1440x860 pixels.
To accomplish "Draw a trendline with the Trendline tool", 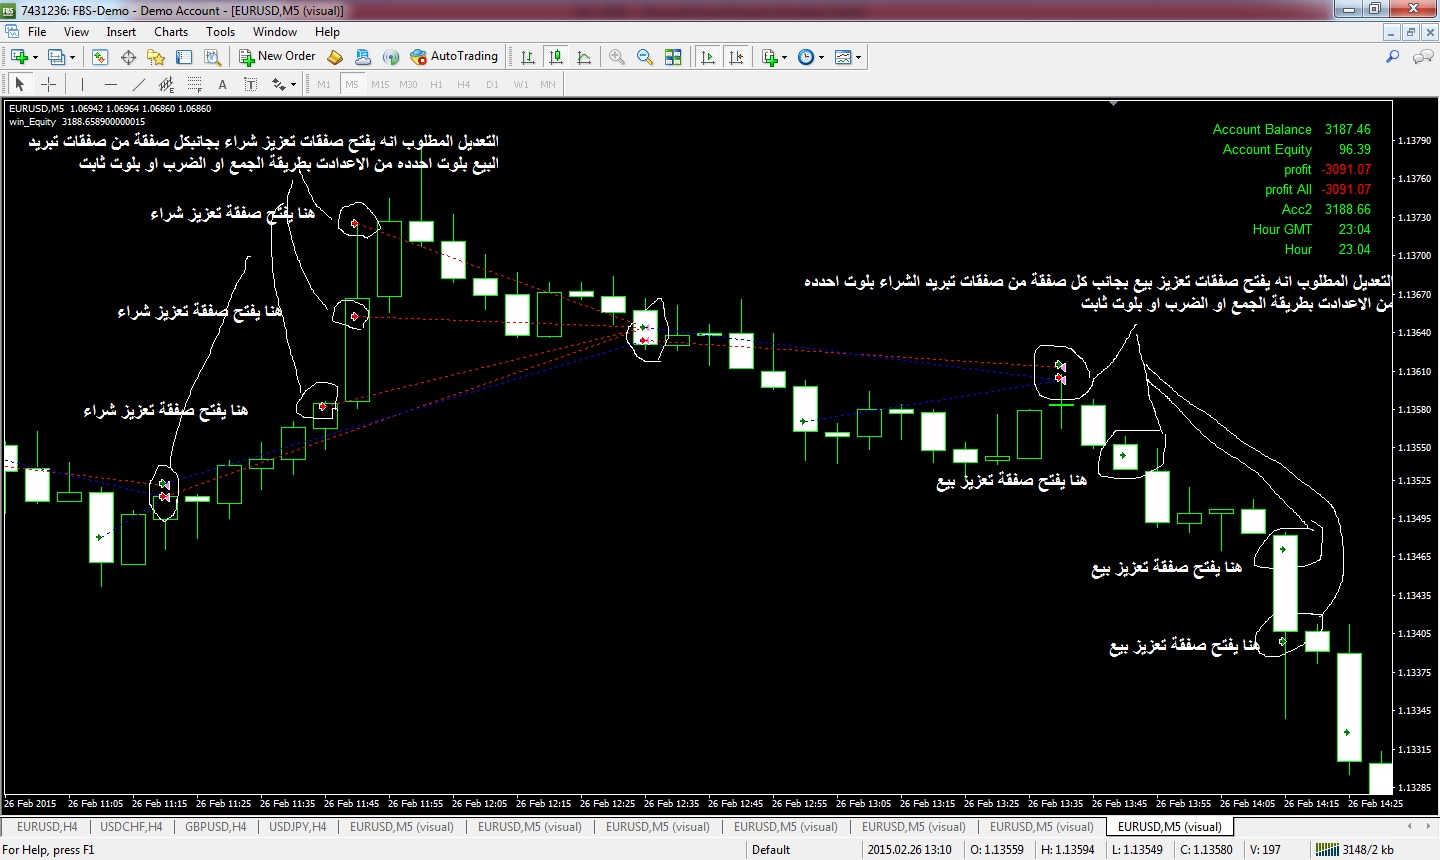I will [x=139, y=84].
